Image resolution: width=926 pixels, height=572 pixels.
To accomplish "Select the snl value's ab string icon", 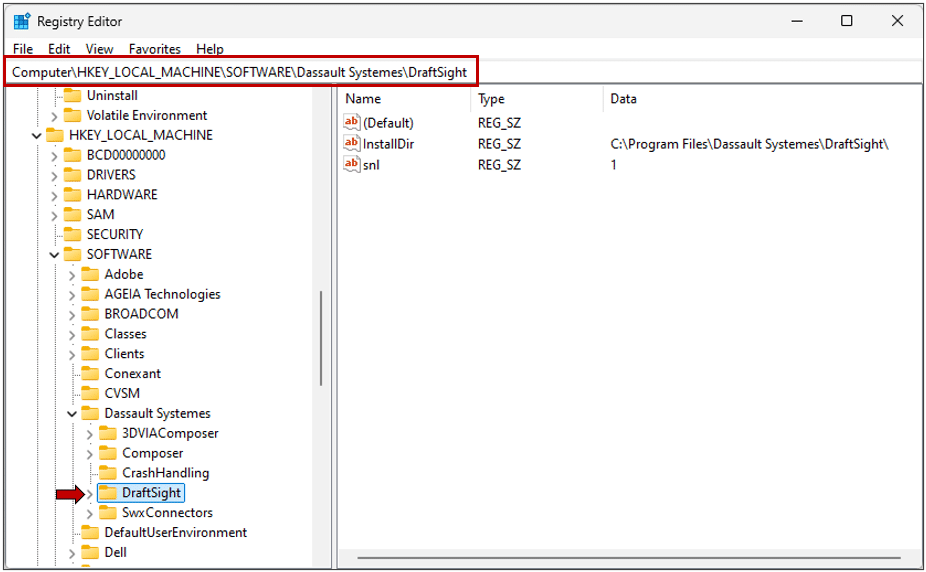I will pyautogui.click(x=351, y=164).
